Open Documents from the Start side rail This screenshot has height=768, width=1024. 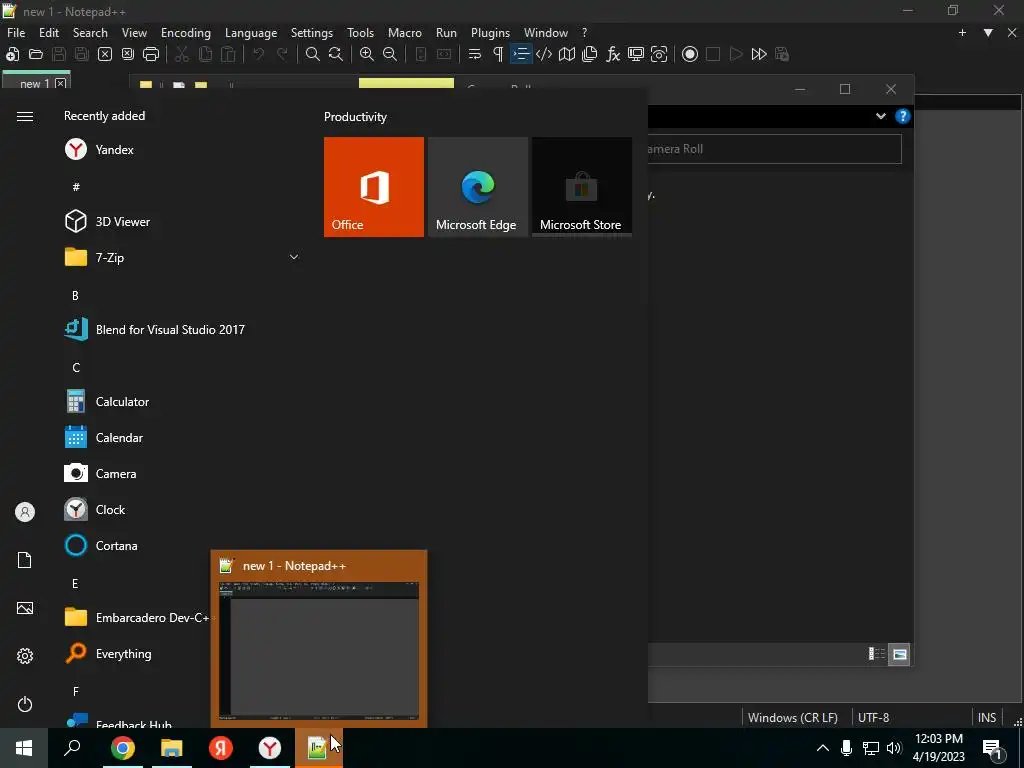click(x=25, y=560)
